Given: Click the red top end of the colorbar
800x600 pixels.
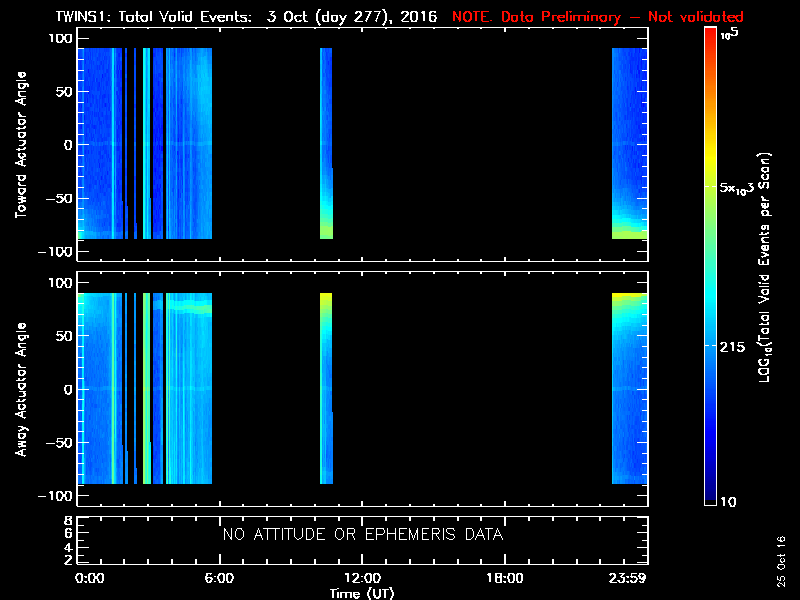Looking at the screenshot, I should tap(711, 32).
